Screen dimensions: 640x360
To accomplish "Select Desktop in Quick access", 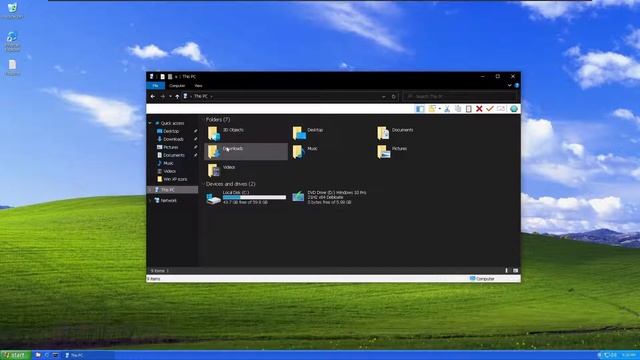I will tap(171, 131).
